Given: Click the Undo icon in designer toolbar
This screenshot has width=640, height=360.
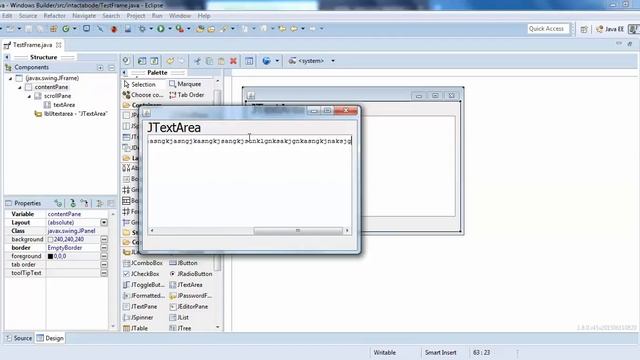Looking at the screenshot, I should (x=170, y=61).
